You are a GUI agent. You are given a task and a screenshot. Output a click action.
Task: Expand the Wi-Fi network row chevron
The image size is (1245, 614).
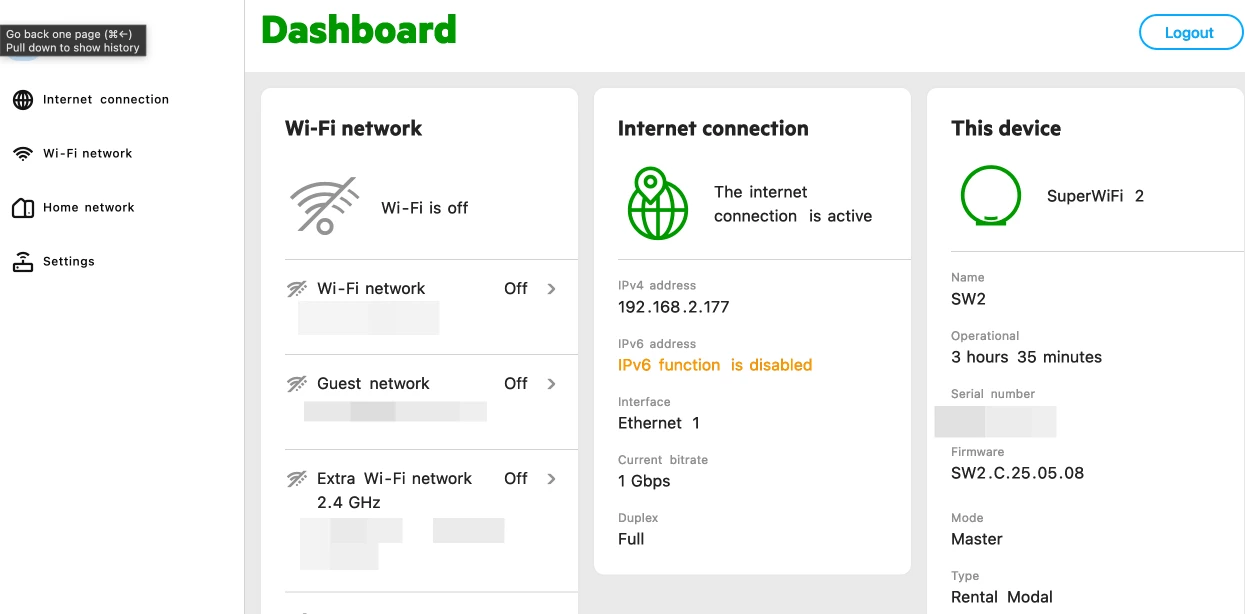click(x=551, y=289)
